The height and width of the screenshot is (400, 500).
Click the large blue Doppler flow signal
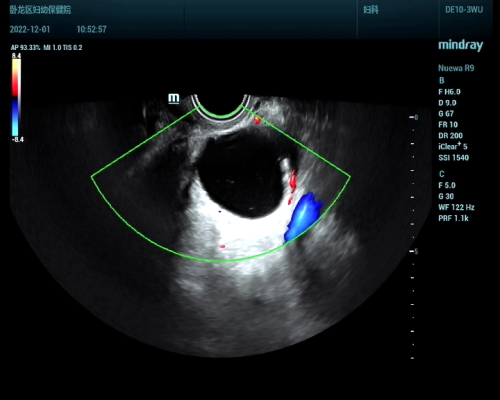(303, 217)
